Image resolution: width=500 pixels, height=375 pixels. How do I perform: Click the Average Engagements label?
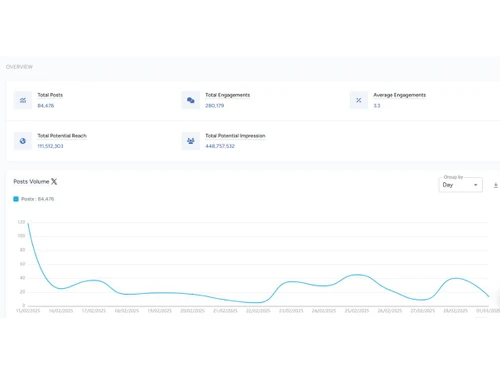(399, 95)
